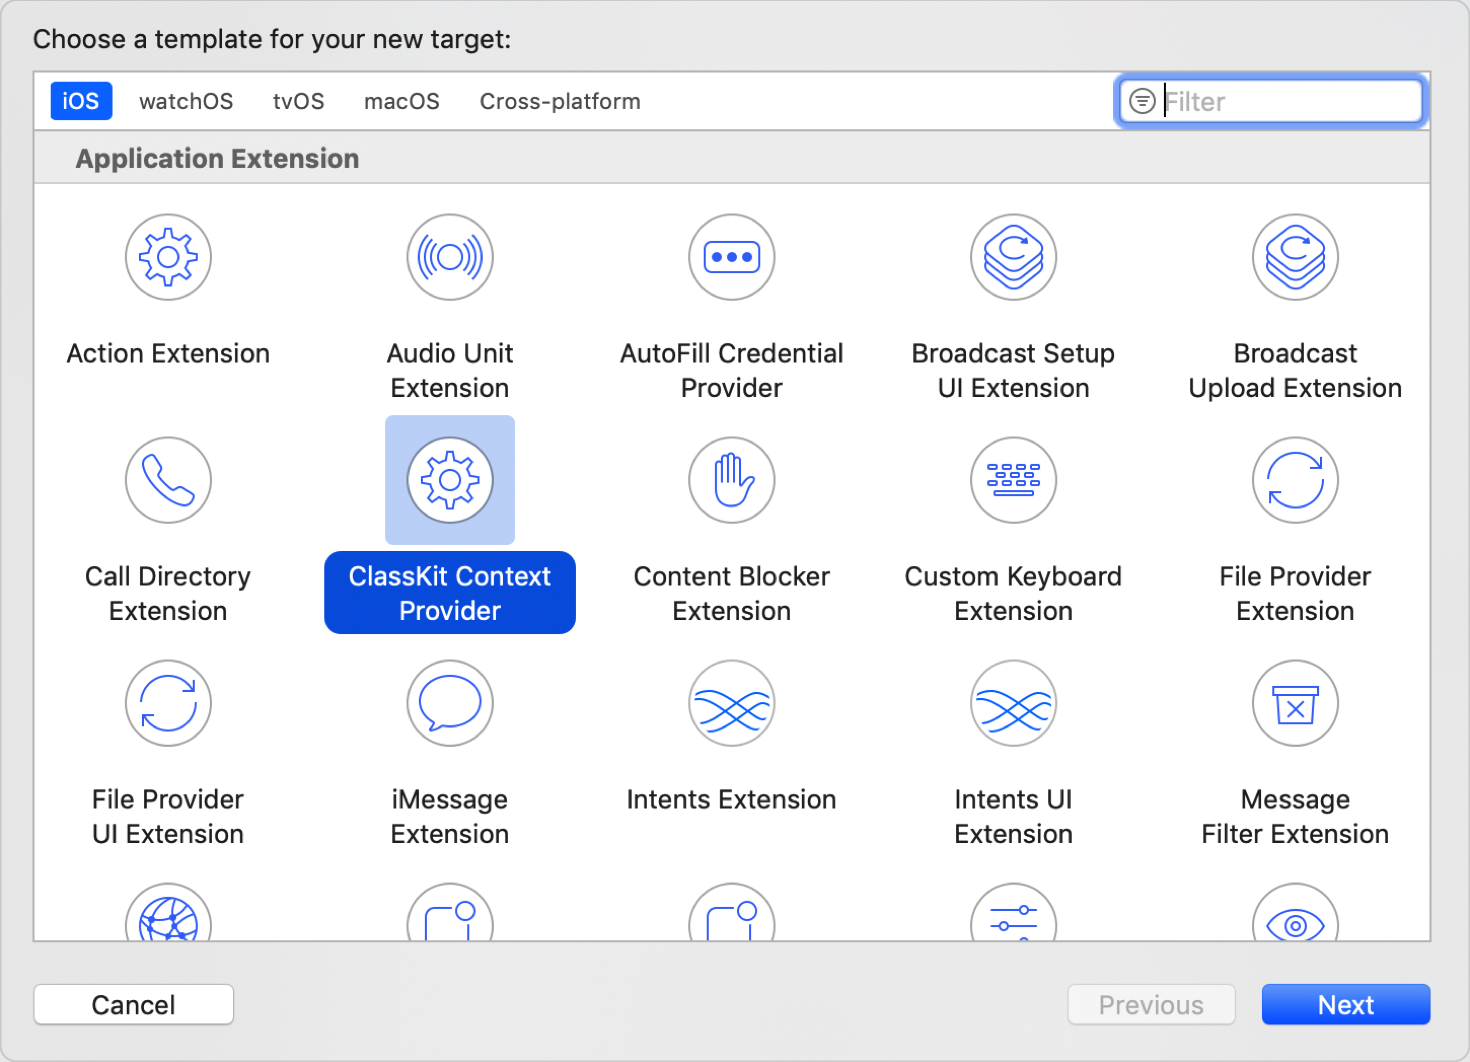1470x1062 pixels.
Task: Pick the Message Filter Extension icon
Action: coord(1296,703)
